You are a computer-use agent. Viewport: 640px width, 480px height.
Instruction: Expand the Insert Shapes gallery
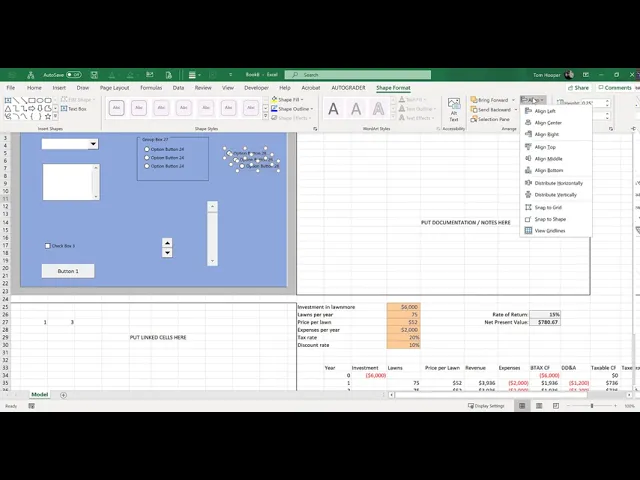[x=56, y=117]
